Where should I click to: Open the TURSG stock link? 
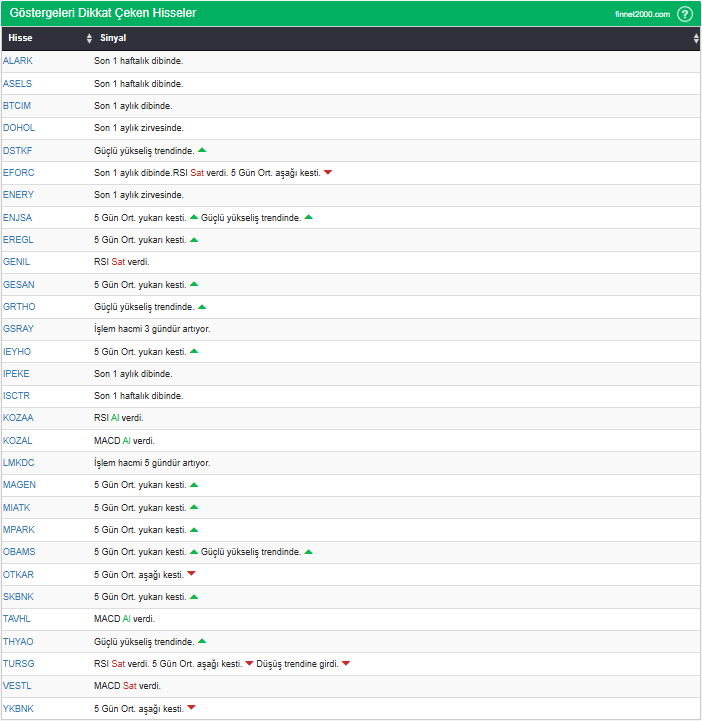coord(18,663)
